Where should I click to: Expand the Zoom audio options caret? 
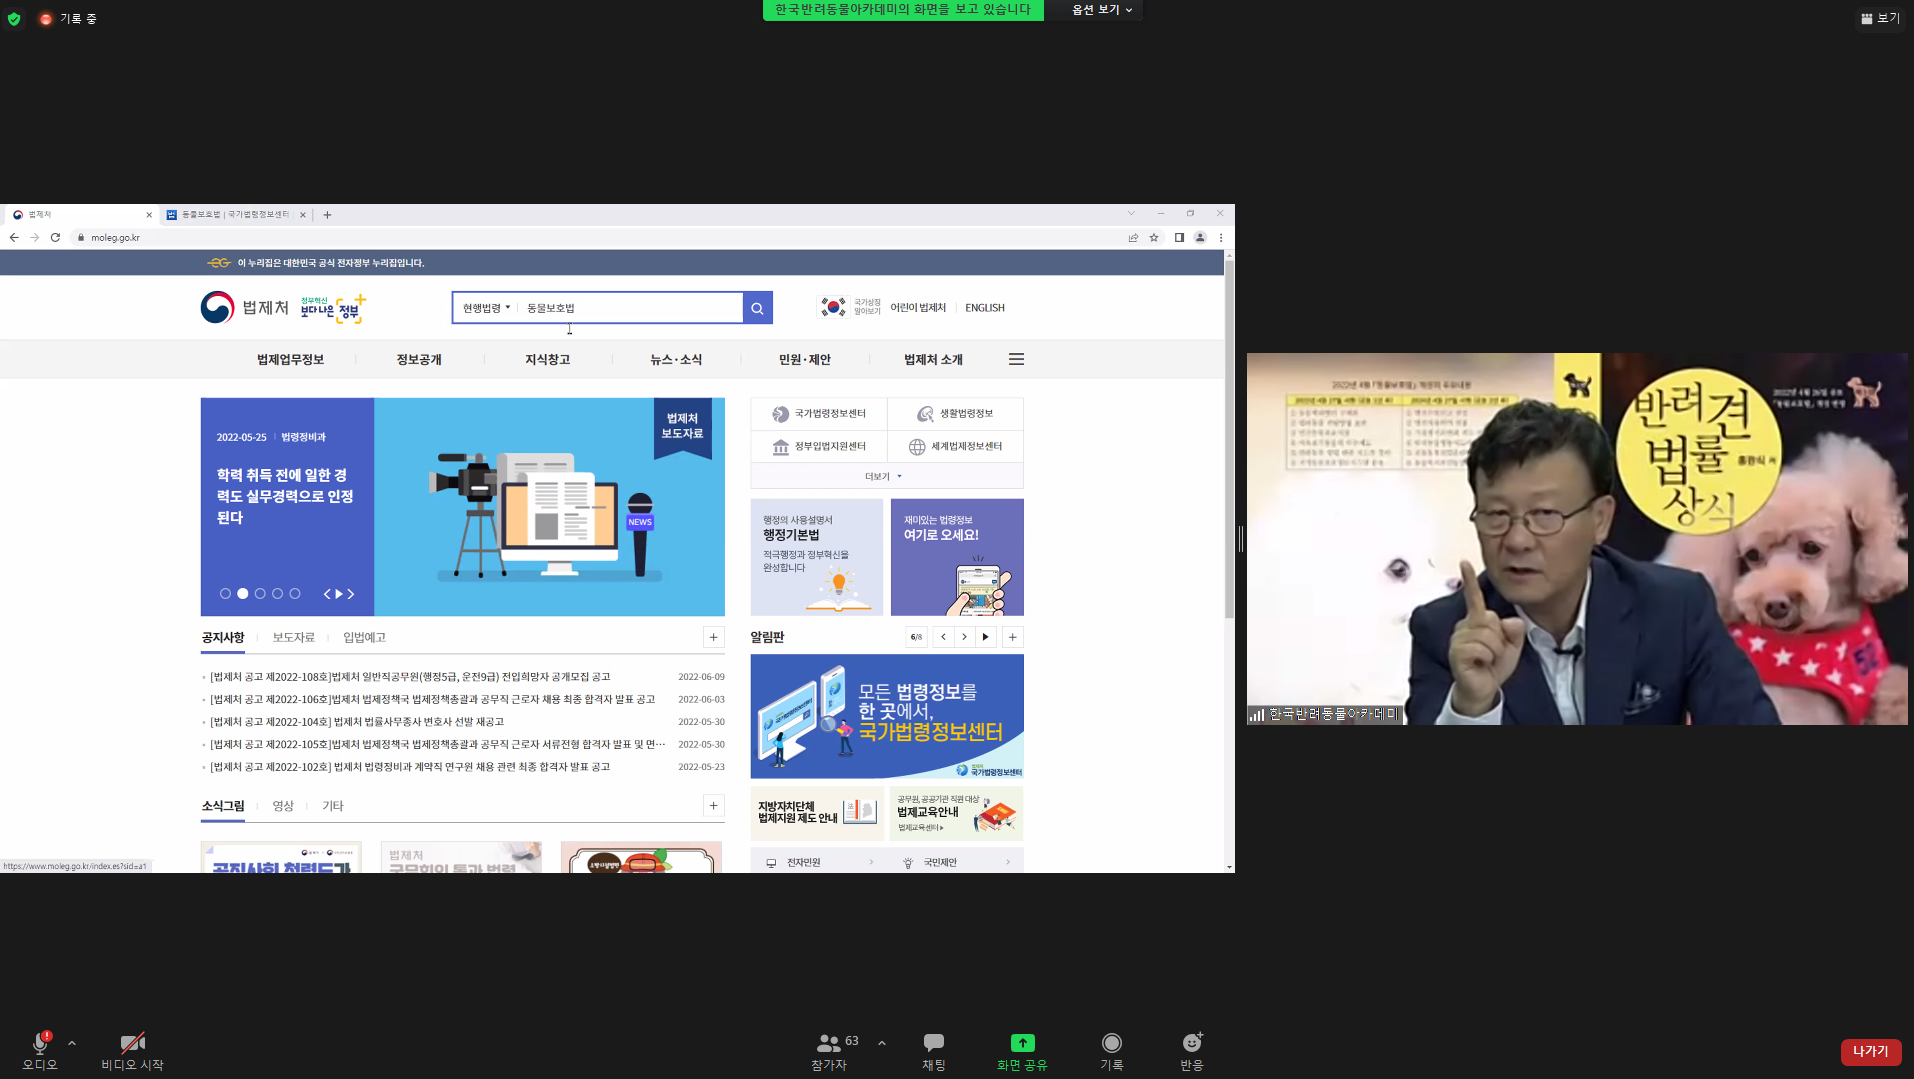click(72, 1043)
